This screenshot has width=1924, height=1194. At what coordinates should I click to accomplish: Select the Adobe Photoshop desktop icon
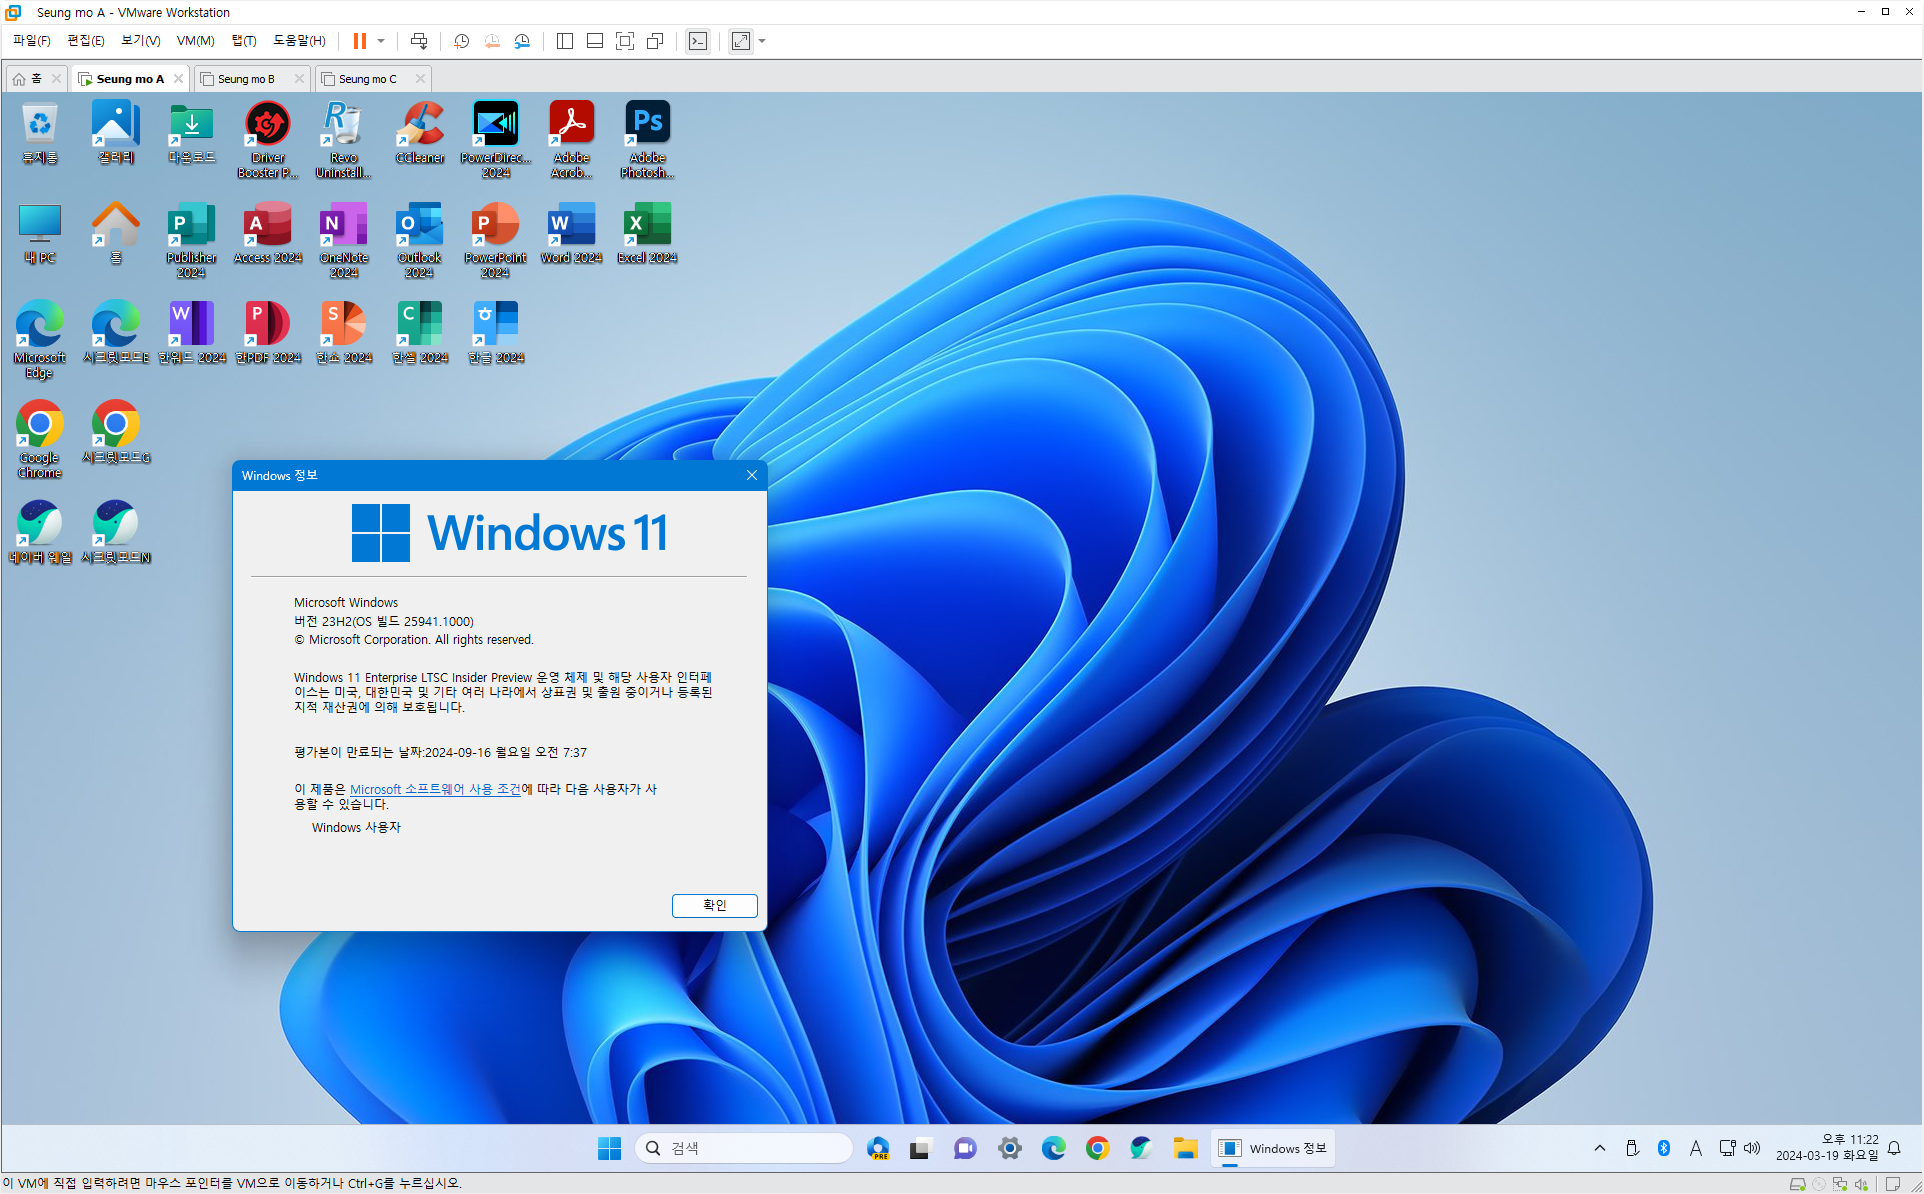647,139
